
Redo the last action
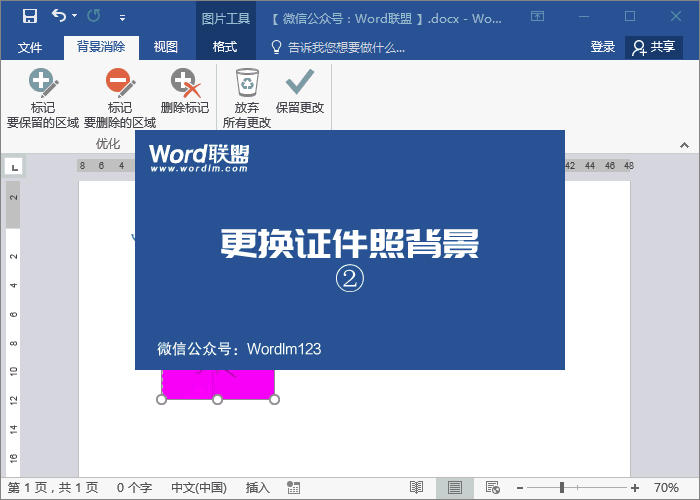coord(94,16)
